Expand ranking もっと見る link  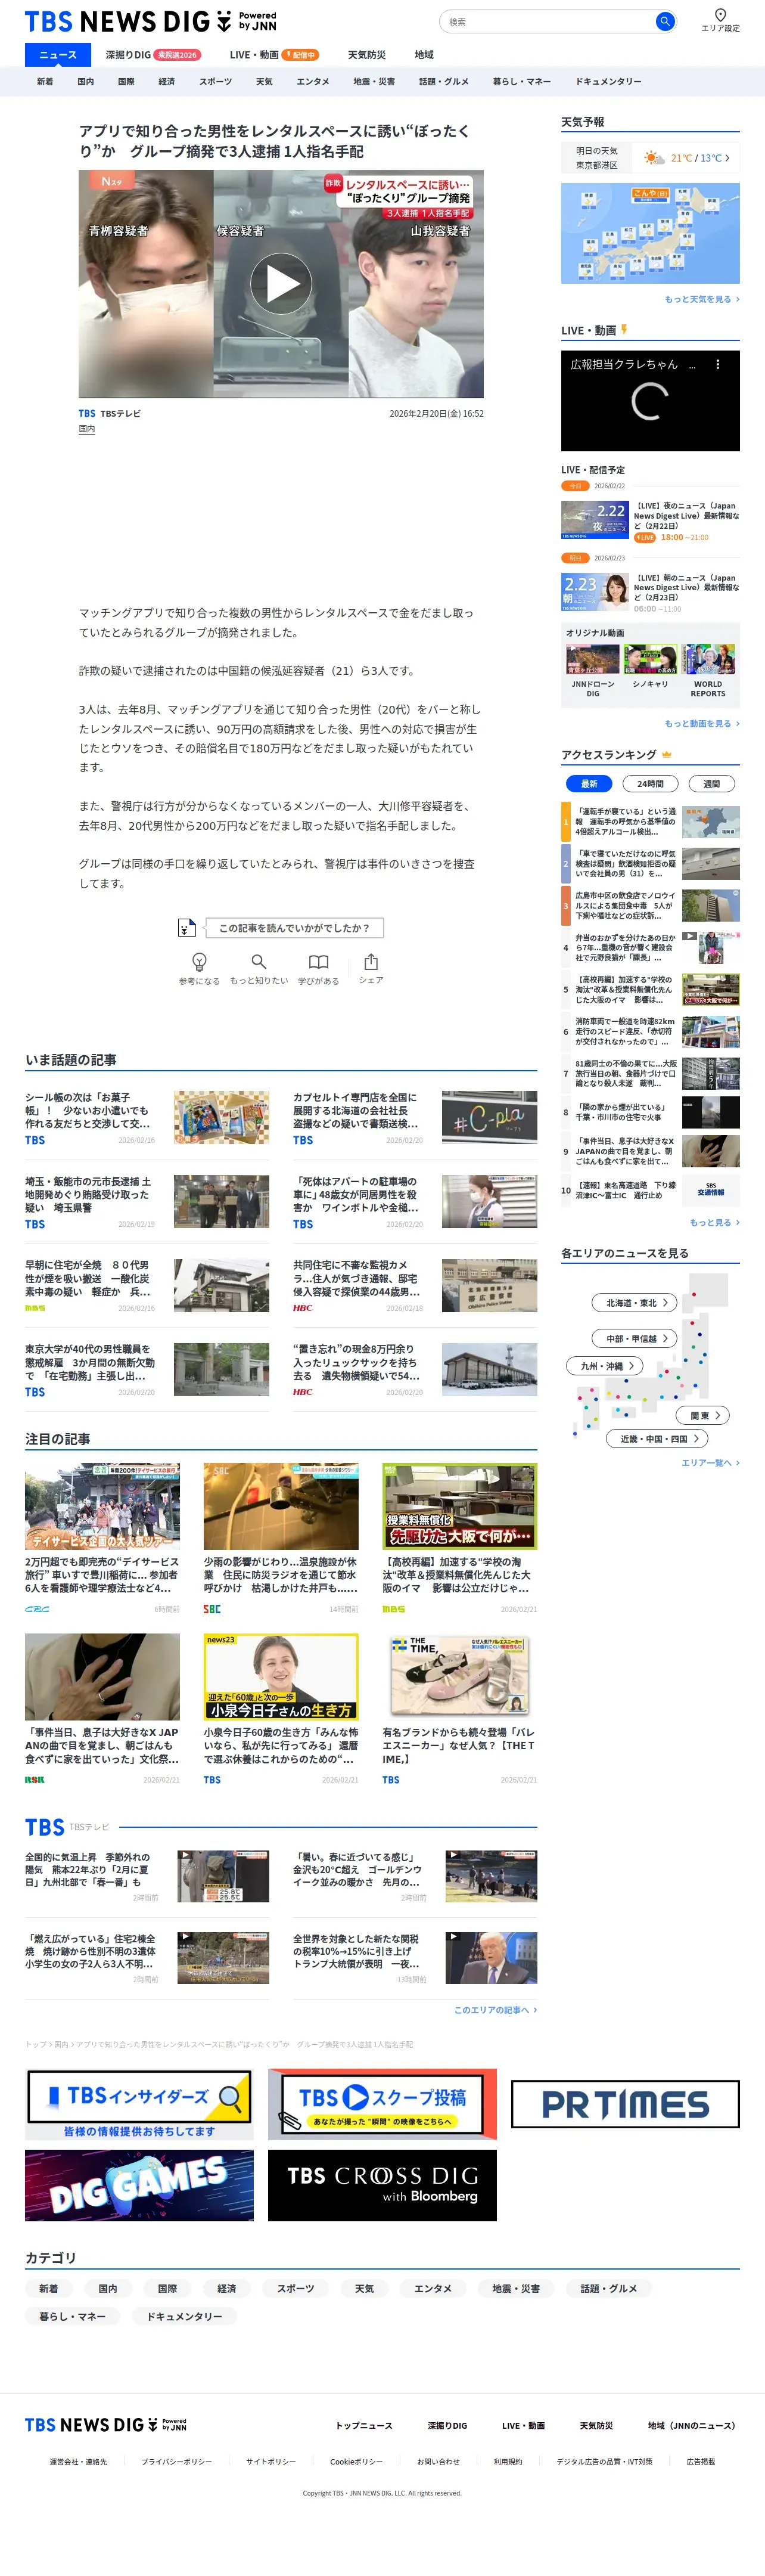[x=714, y=1222]
